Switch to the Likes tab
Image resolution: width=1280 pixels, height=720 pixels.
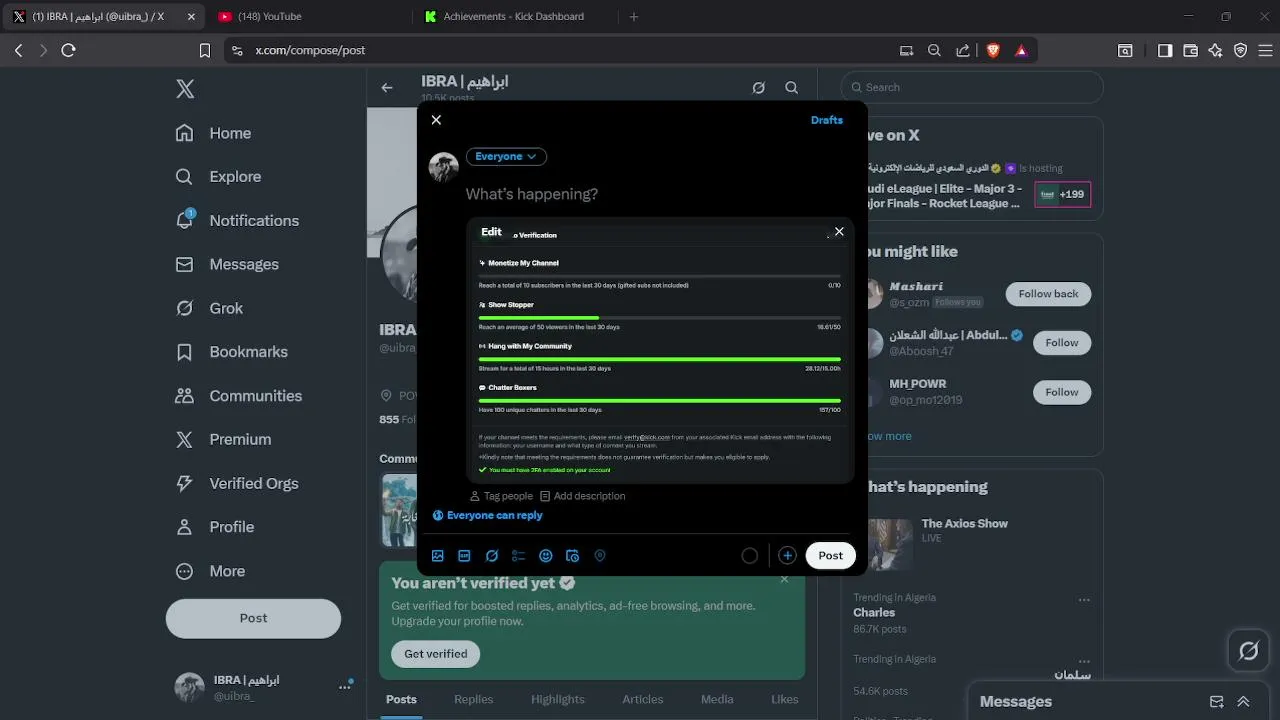click(x=785, y=699)
